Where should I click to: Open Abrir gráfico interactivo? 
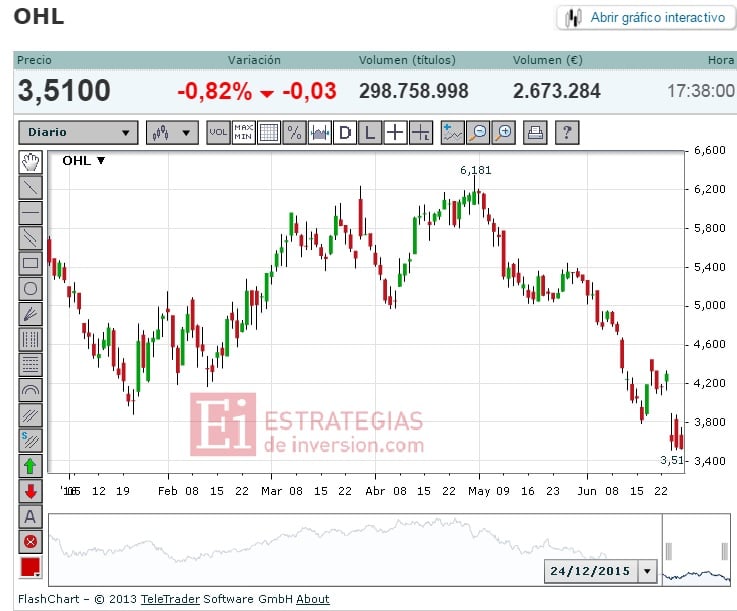(658, 17)
